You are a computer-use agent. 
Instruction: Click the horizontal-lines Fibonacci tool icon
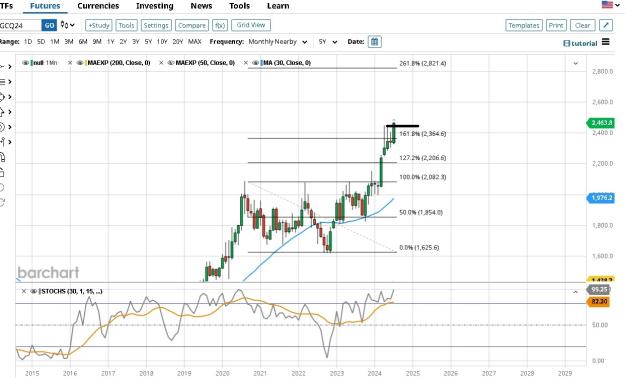(2, 82)
